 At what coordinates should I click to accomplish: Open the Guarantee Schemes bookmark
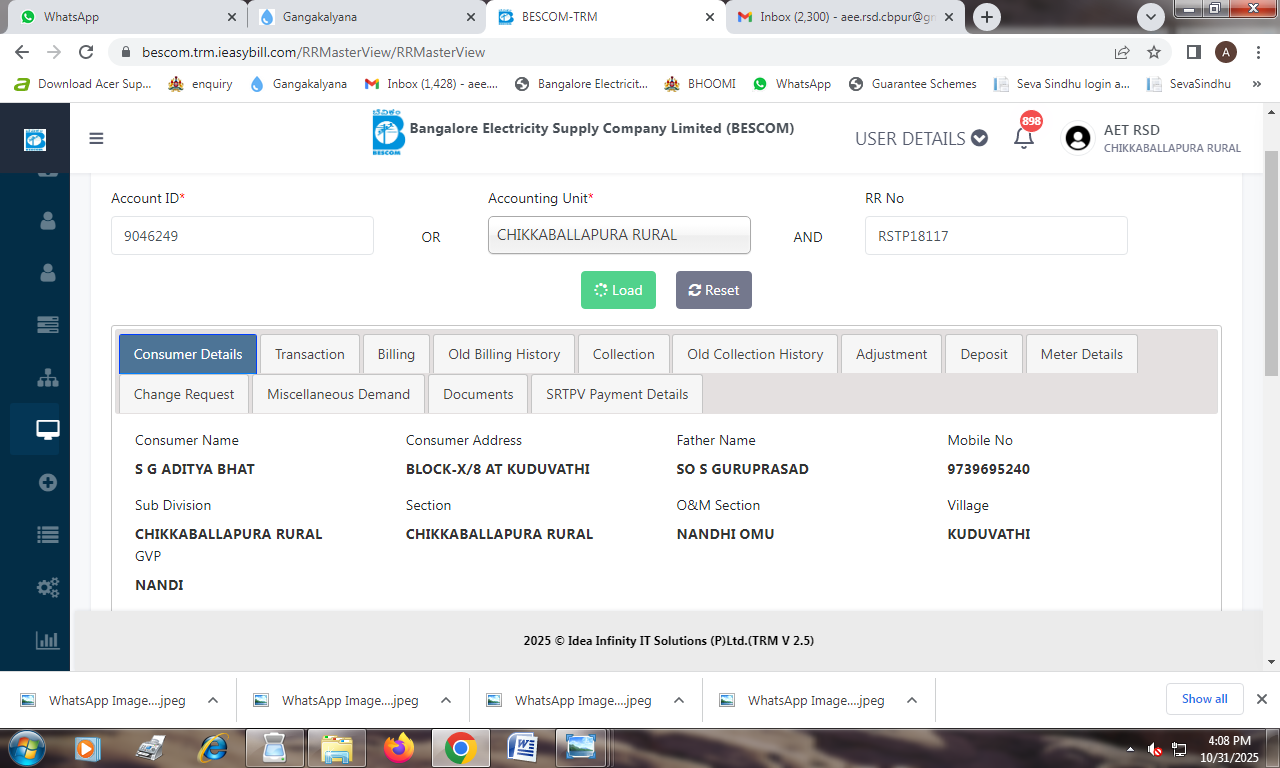pos(912,84)
